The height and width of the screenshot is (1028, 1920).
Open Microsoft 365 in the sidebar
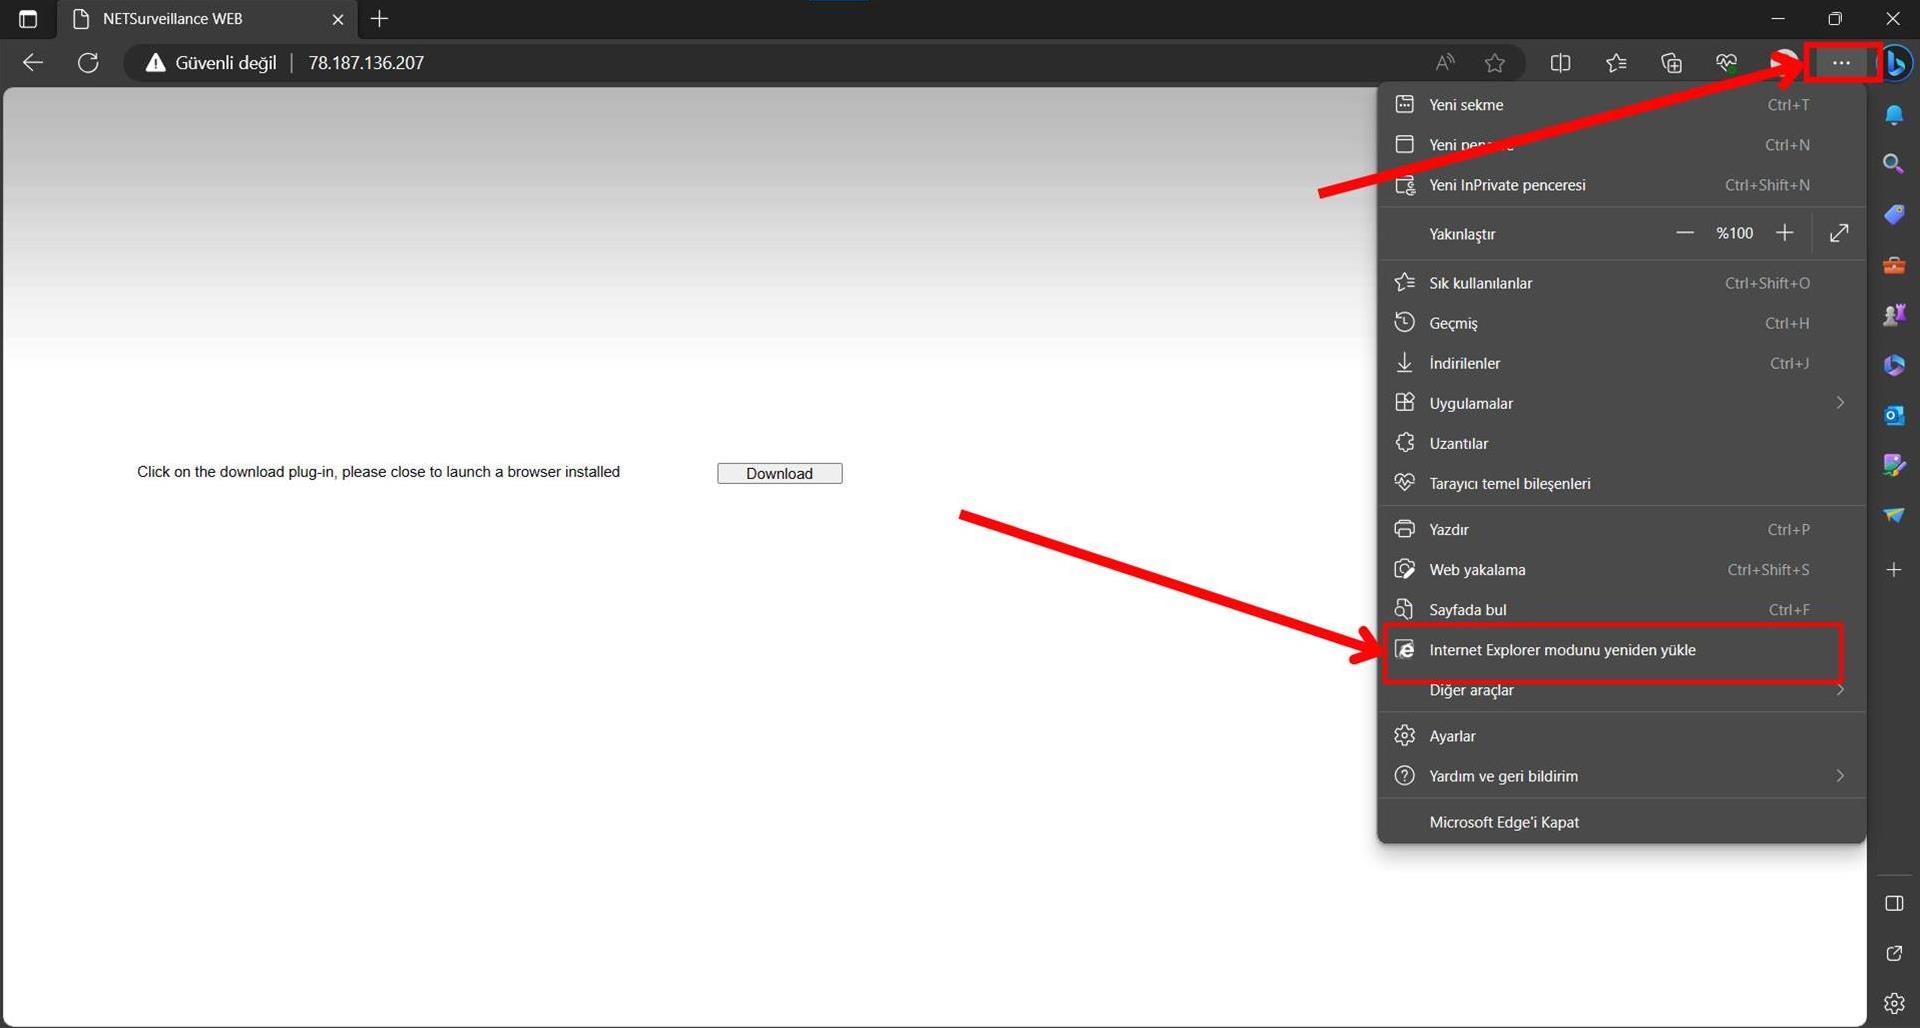1894,365
